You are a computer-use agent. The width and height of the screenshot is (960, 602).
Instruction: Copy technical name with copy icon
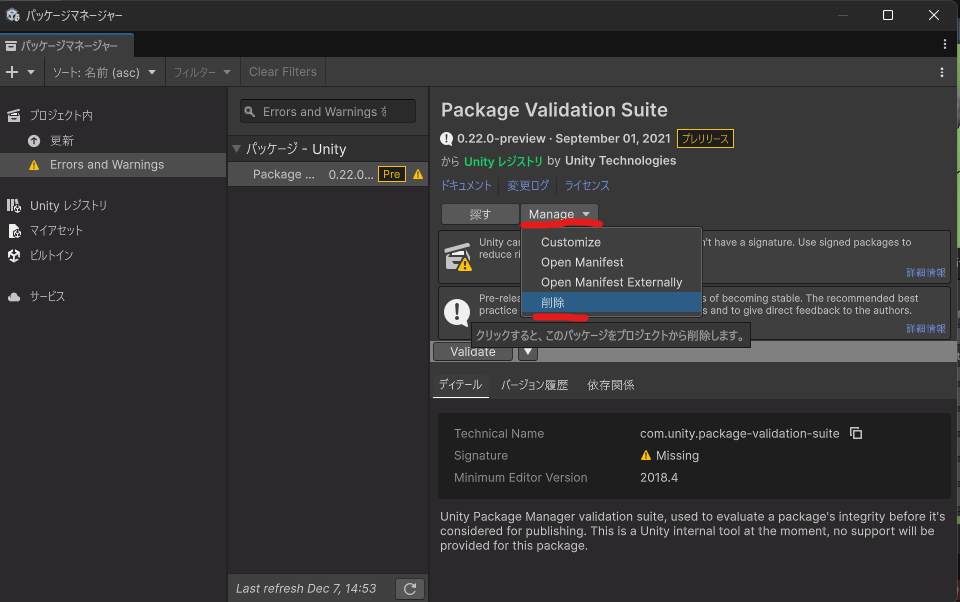tap(856, 433)
